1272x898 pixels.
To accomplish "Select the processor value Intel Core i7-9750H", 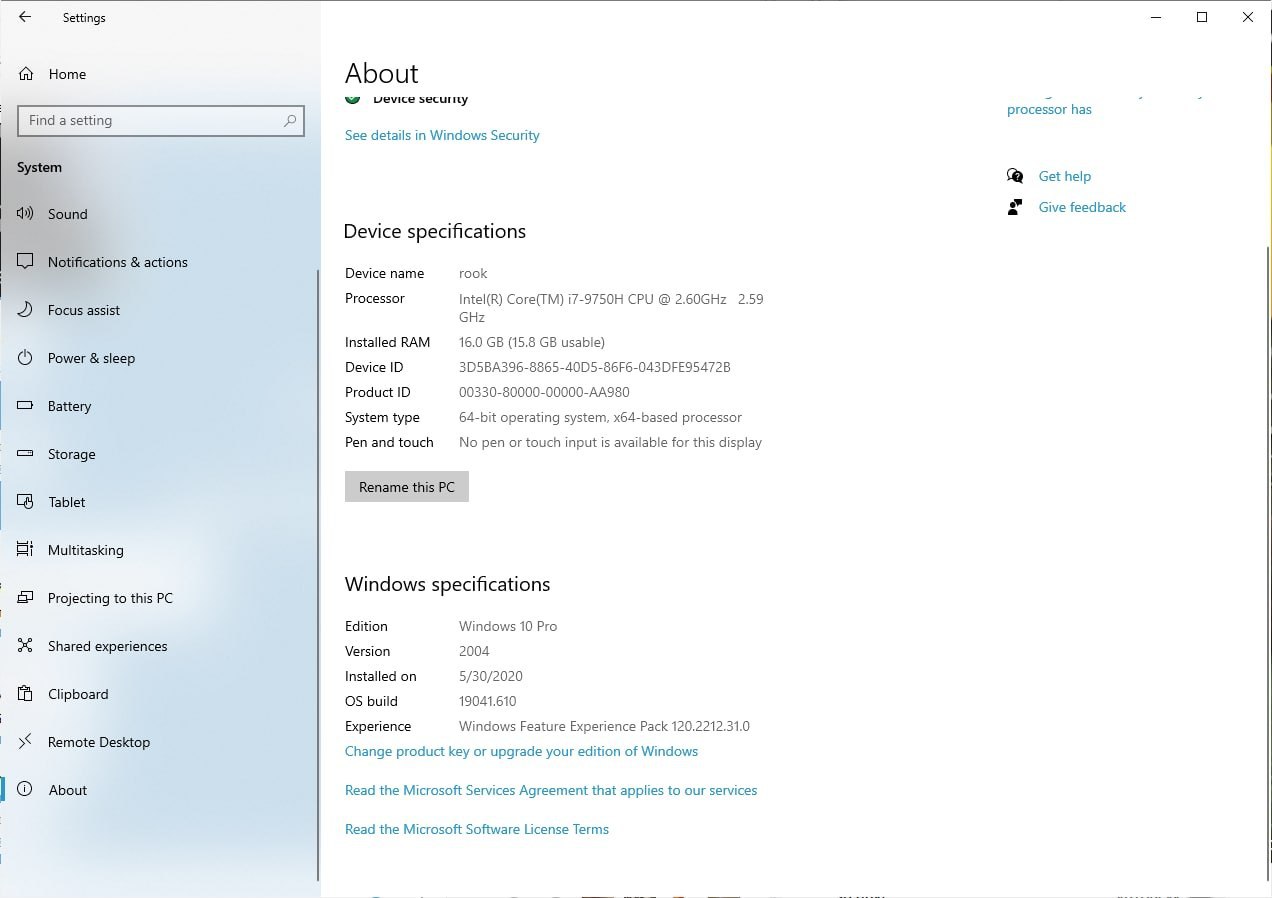I will click(x=611, y=307).
